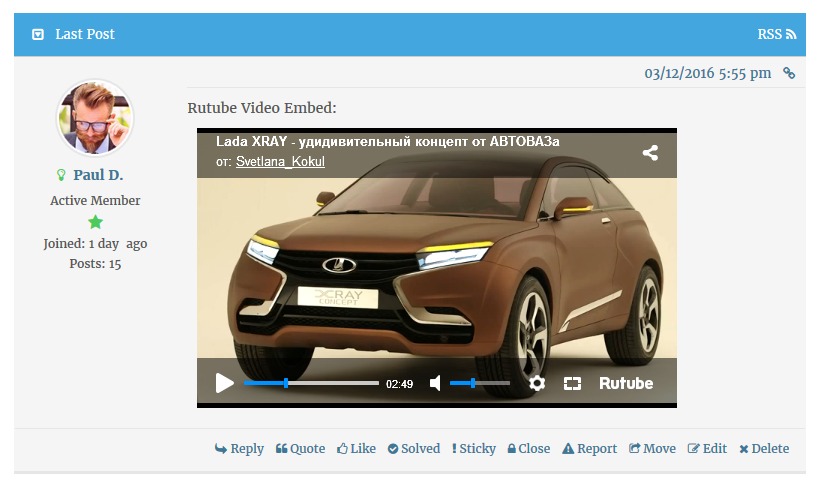Click the Rutube logo in player
The image size is (818, 482).
click(x=626, y=383)
